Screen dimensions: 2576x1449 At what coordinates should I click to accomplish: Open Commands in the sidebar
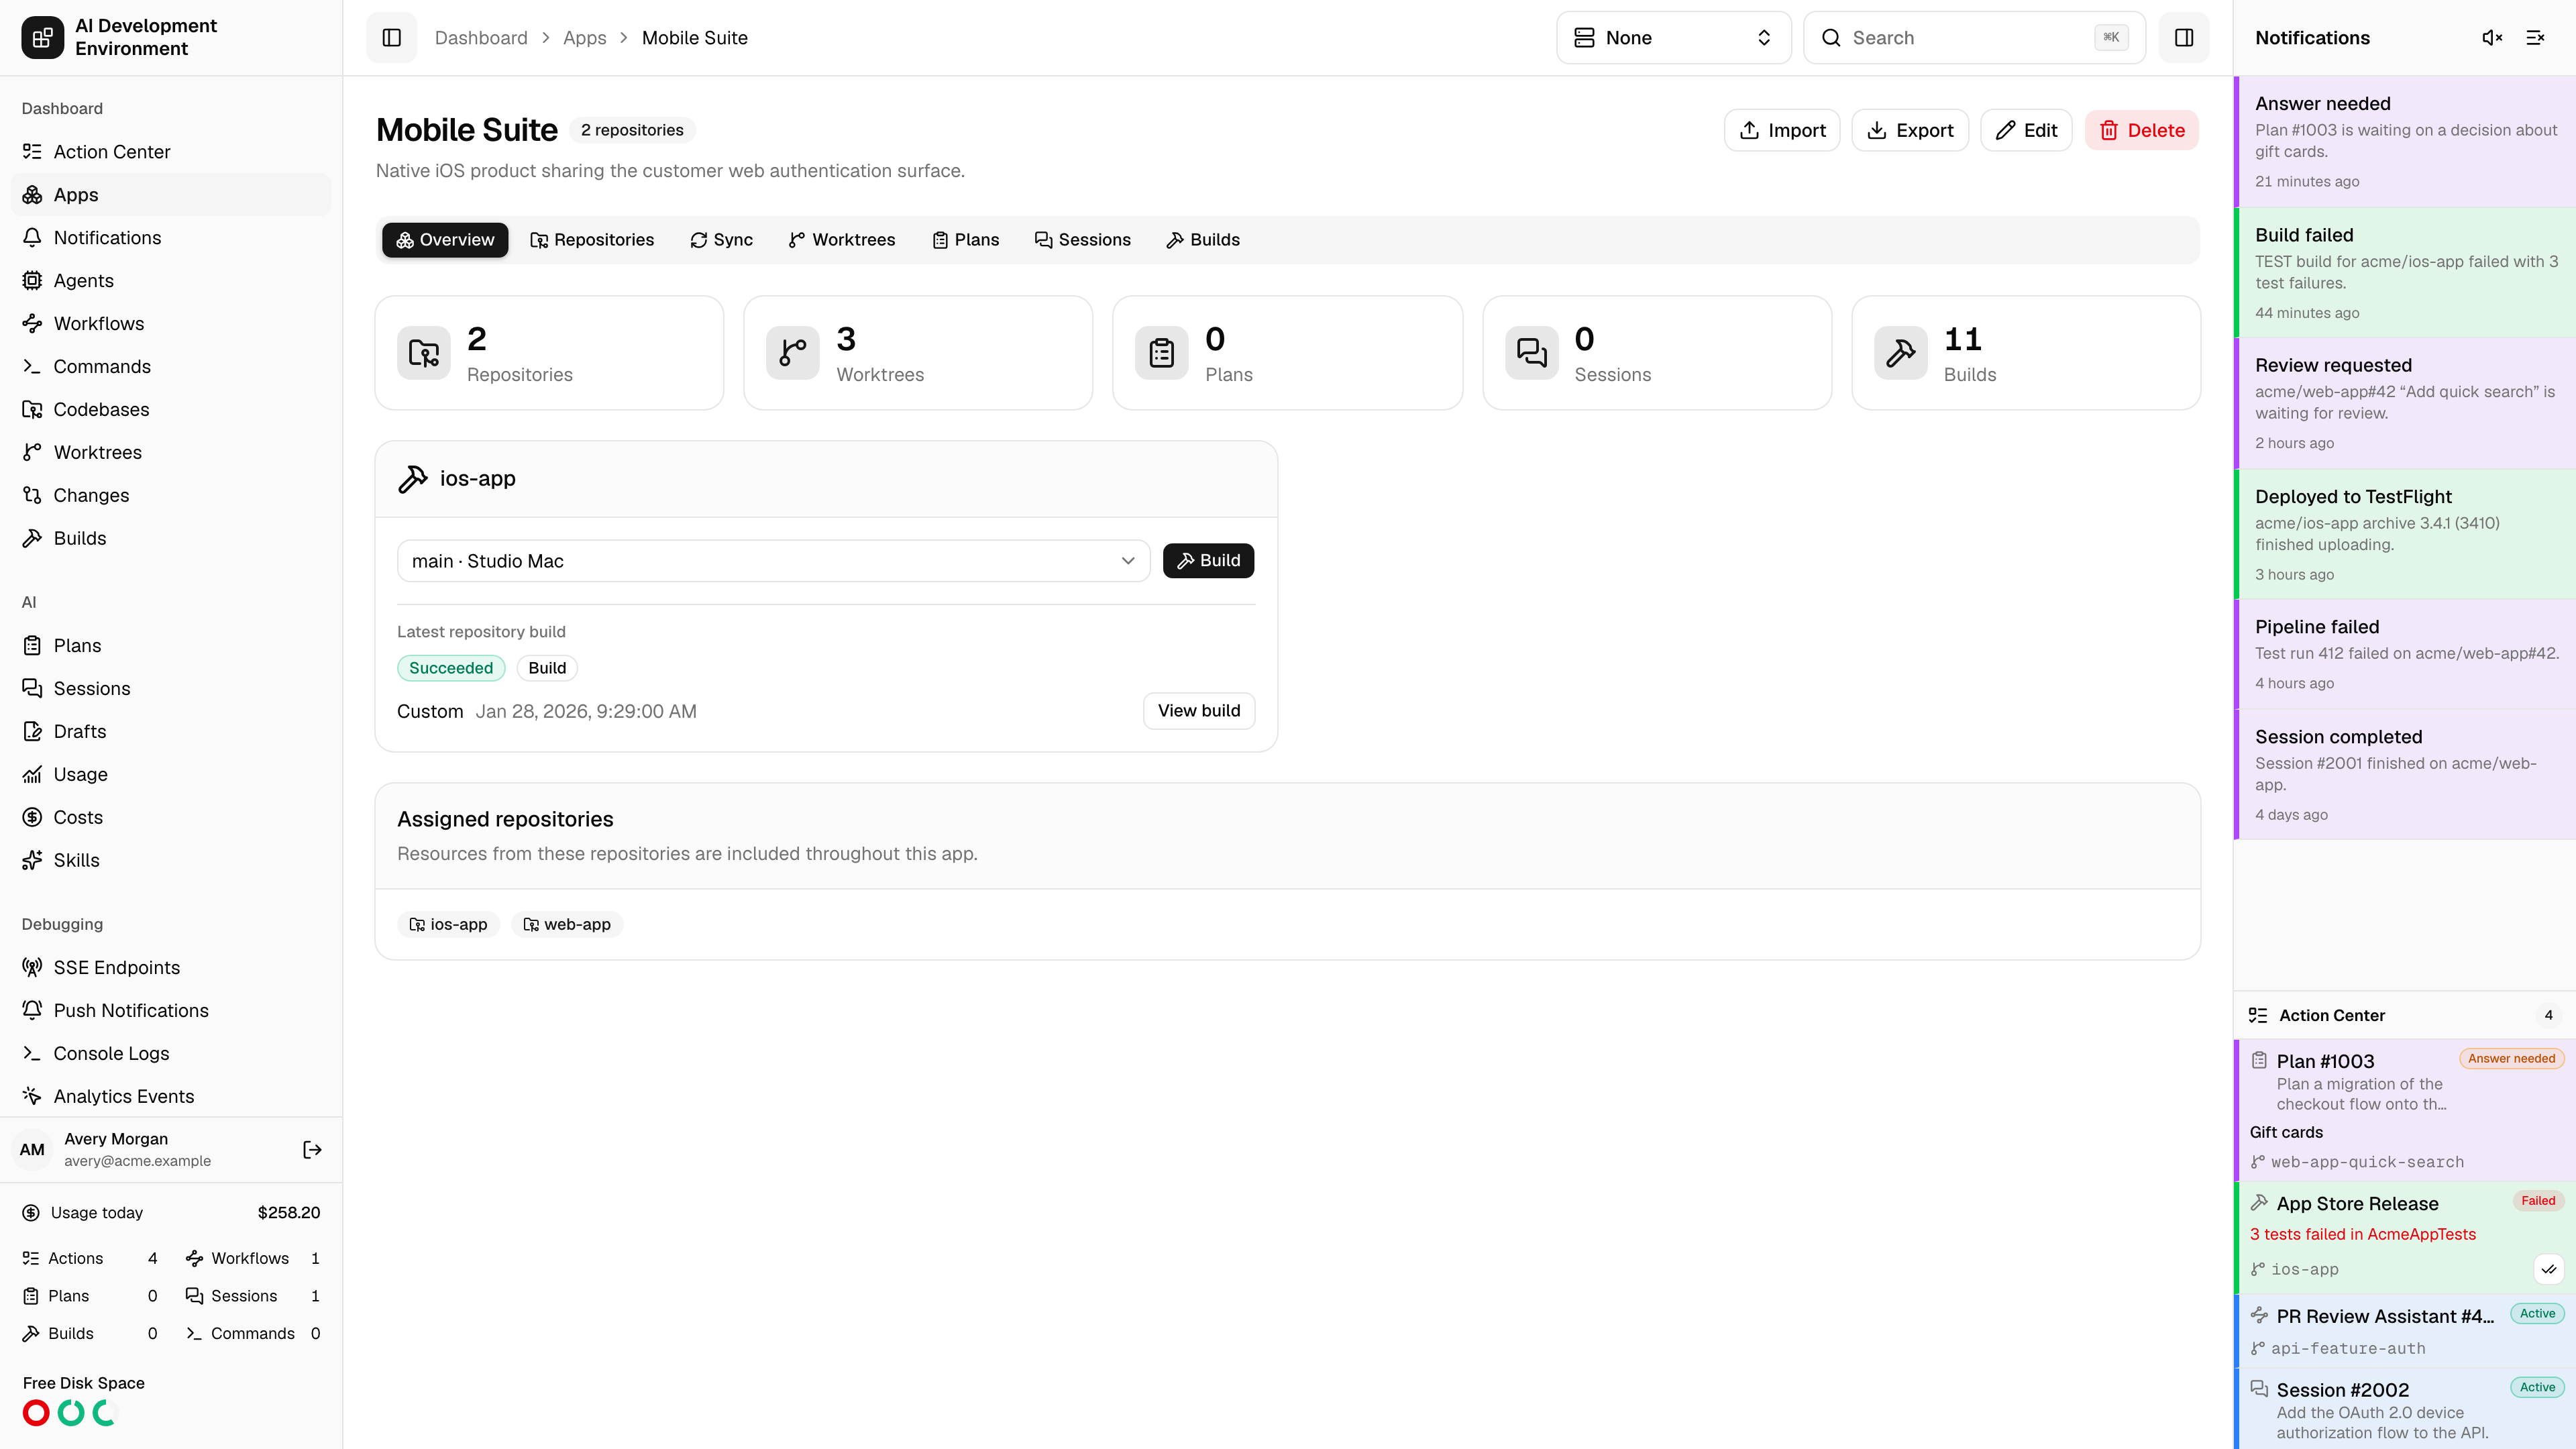[x=171, y=367]
